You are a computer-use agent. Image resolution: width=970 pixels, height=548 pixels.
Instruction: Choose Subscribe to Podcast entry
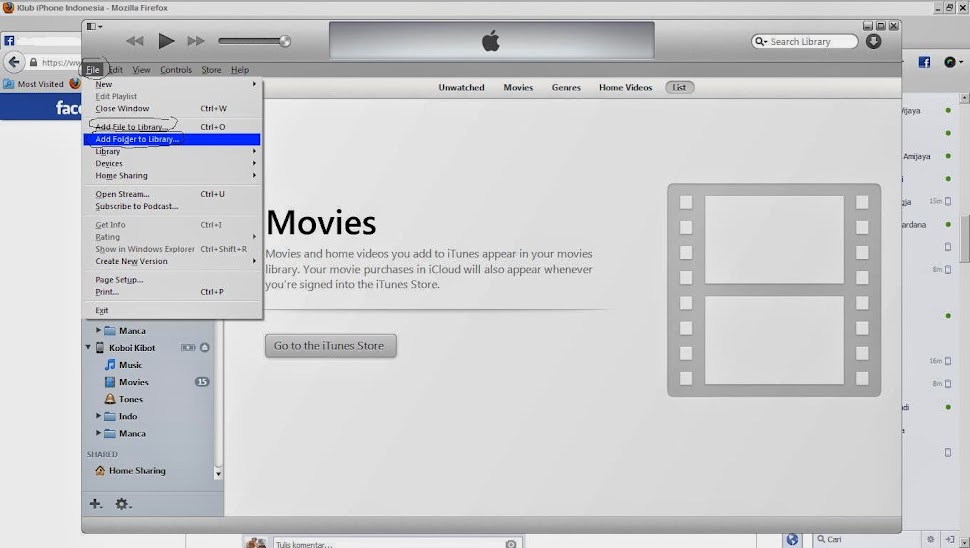coord(172,206)
